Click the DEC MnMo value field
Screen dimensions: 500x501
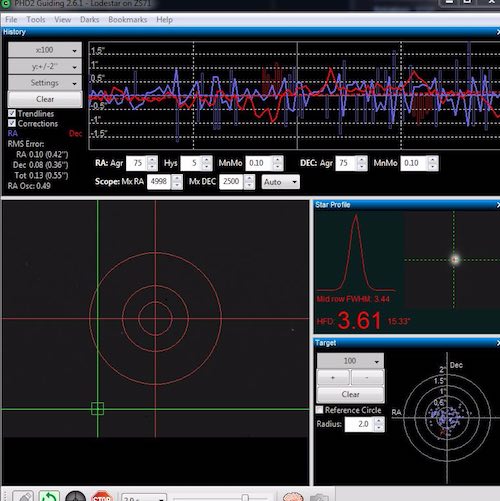tap(414, 163)
